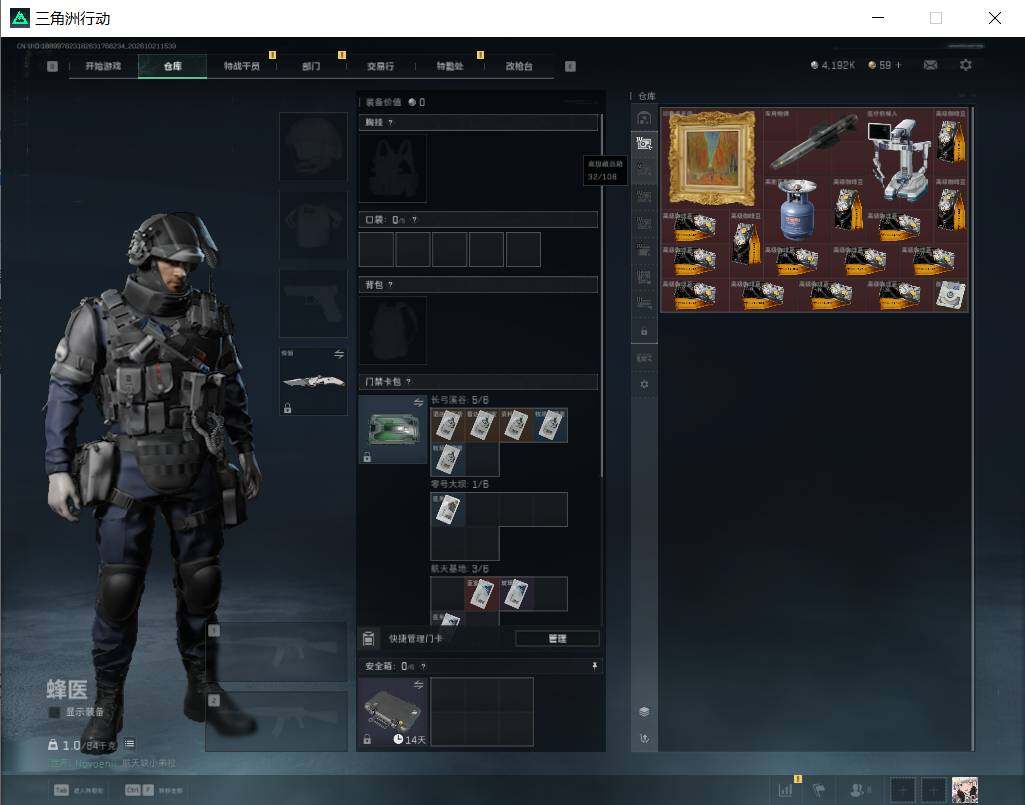Click the swap icon on the safe box

coord(418,685)
